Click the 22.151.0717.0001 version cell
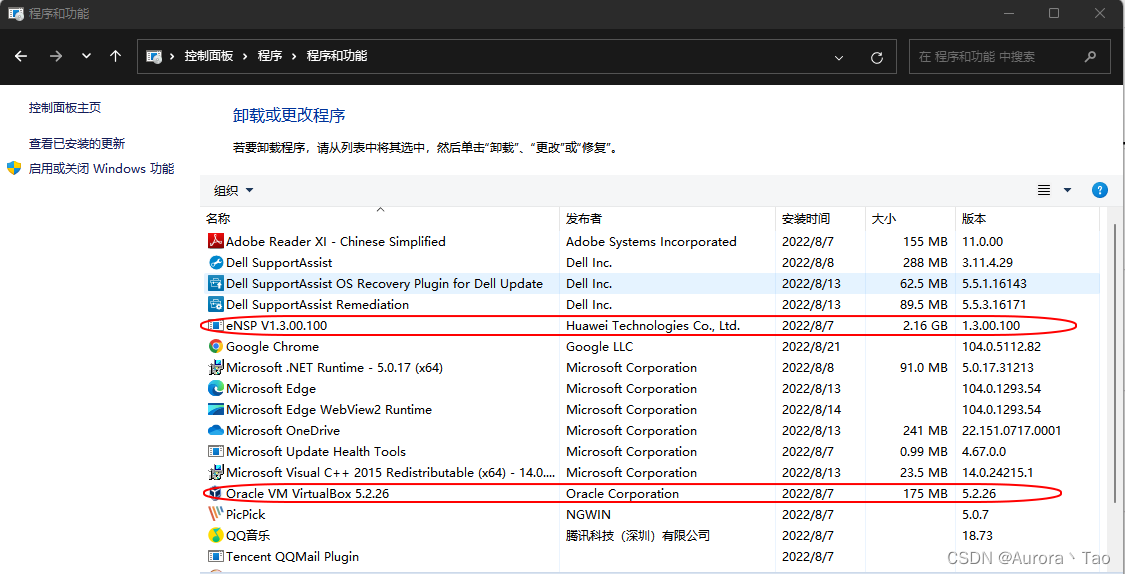1125x574 pixels. 1012,430
